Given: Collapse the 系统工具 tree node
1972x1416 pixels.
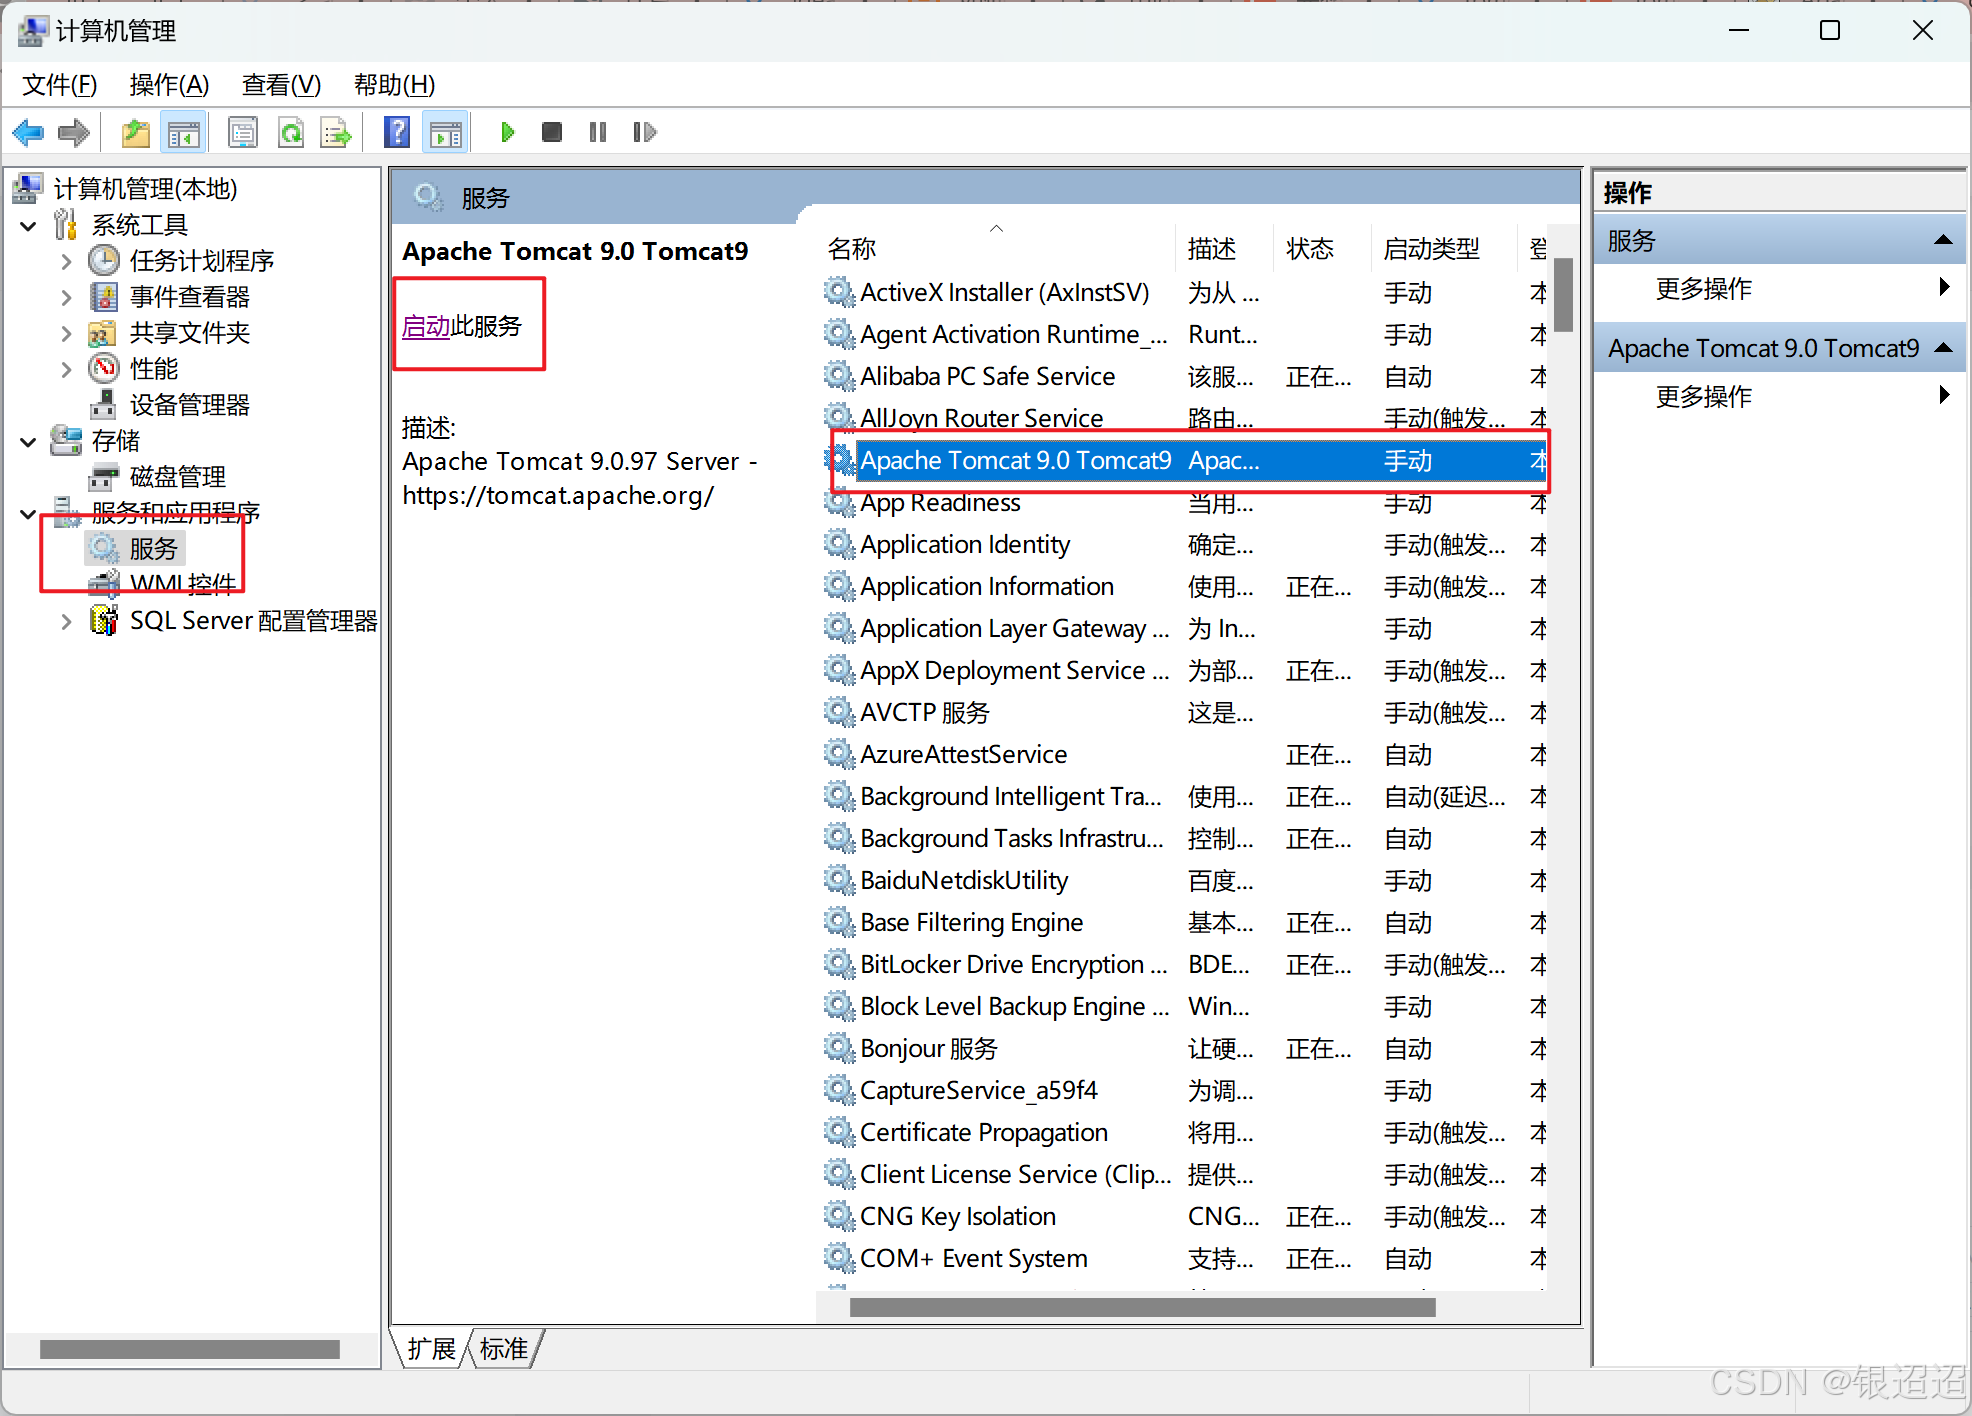Looking at the screenshot, I should pyautogui.click(x=29, y=226).
